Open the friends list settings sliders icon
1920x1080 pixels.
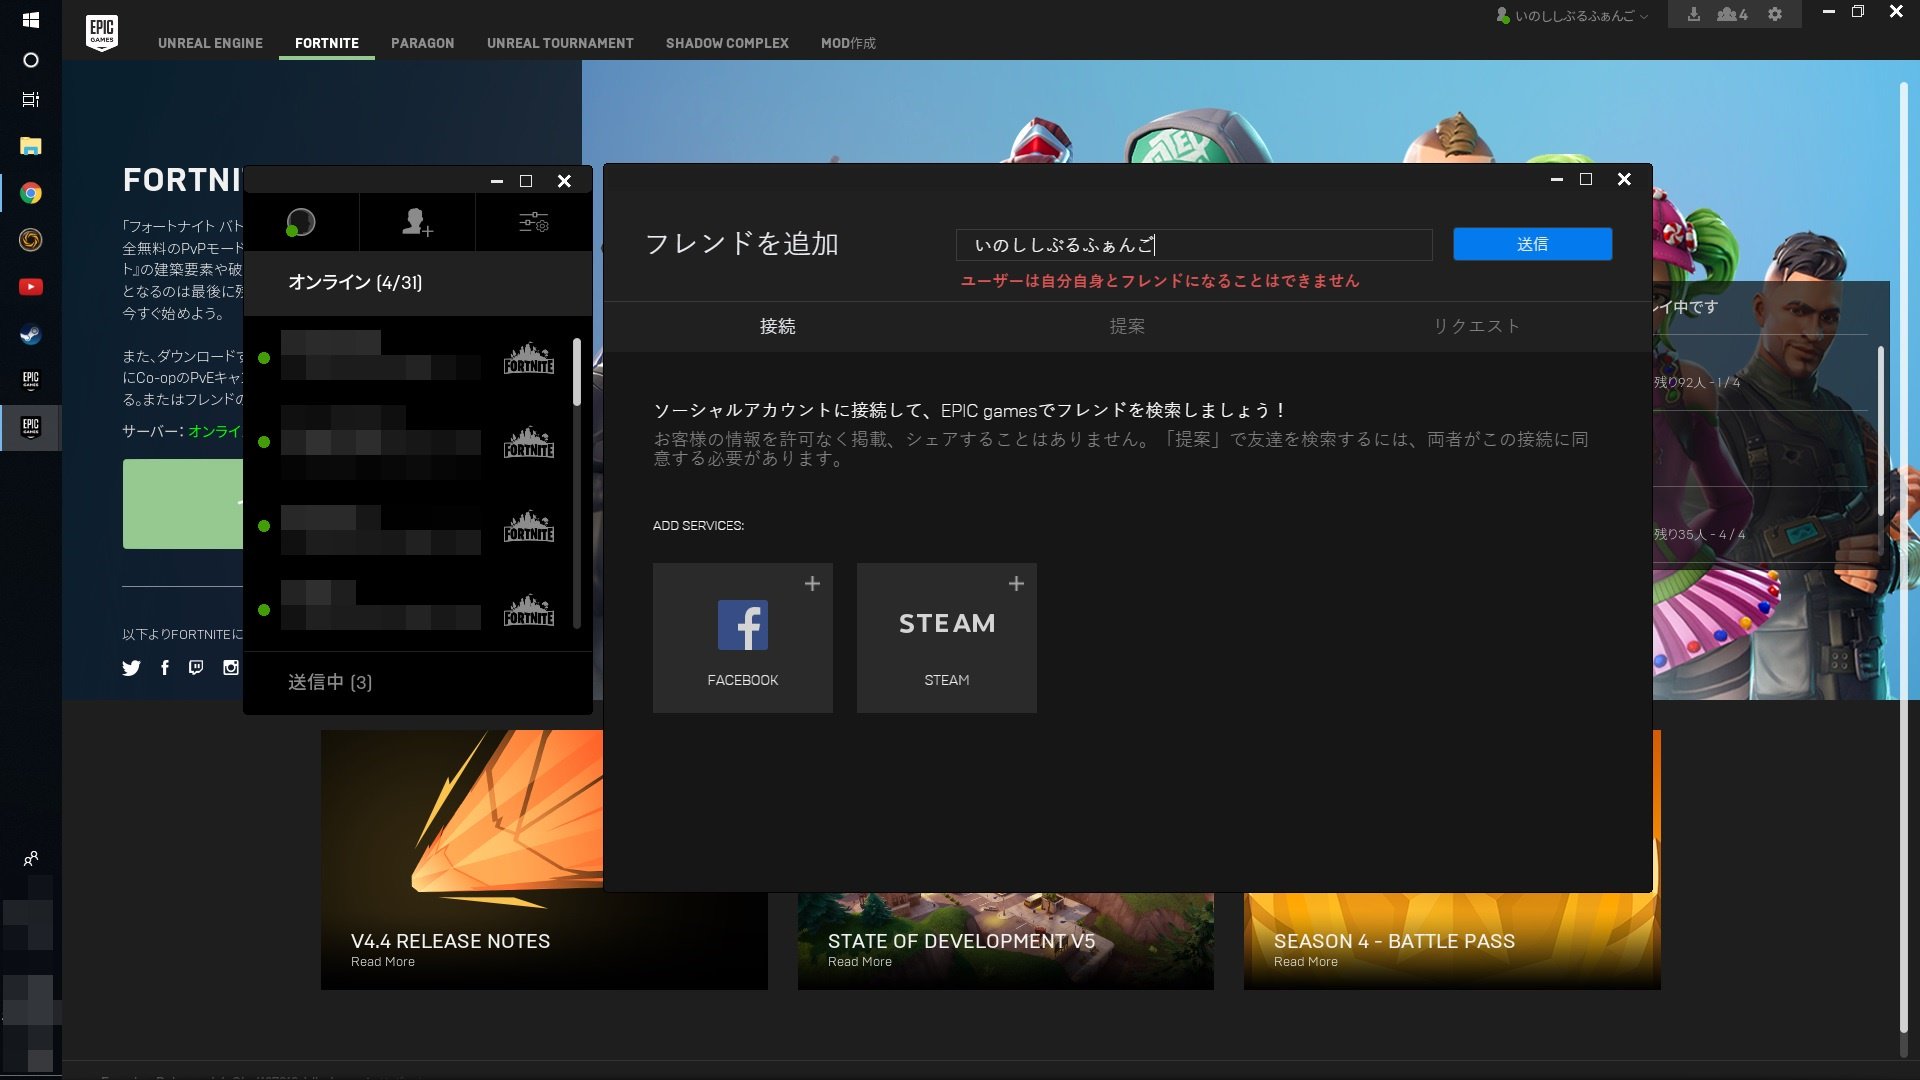tap(533, 222)
